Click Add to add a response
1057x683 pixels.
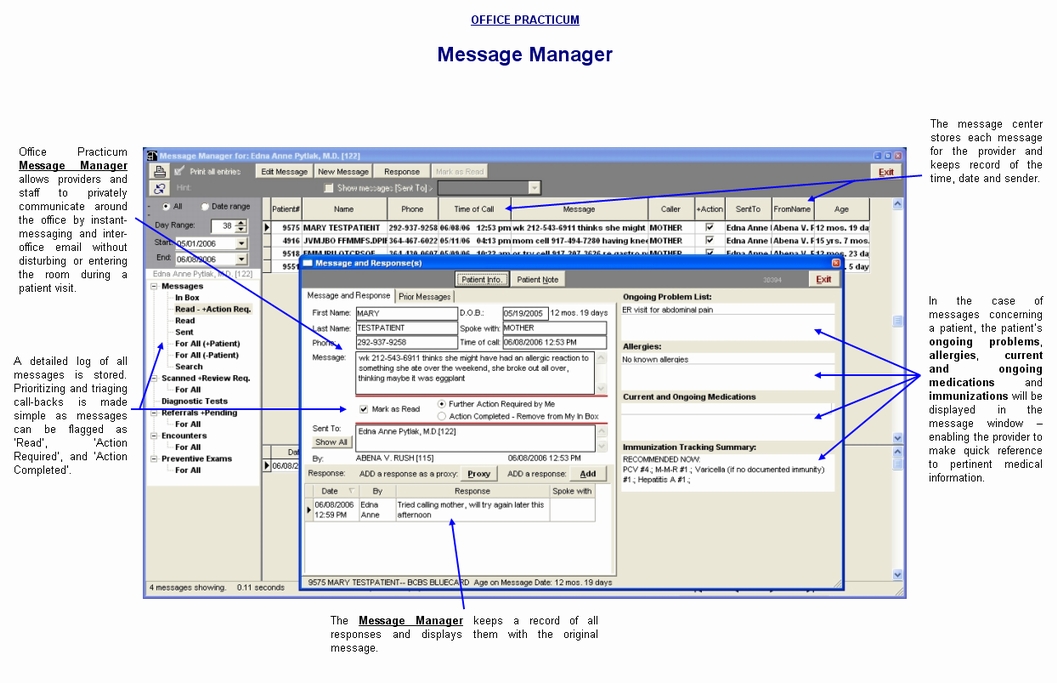point(588,473)
